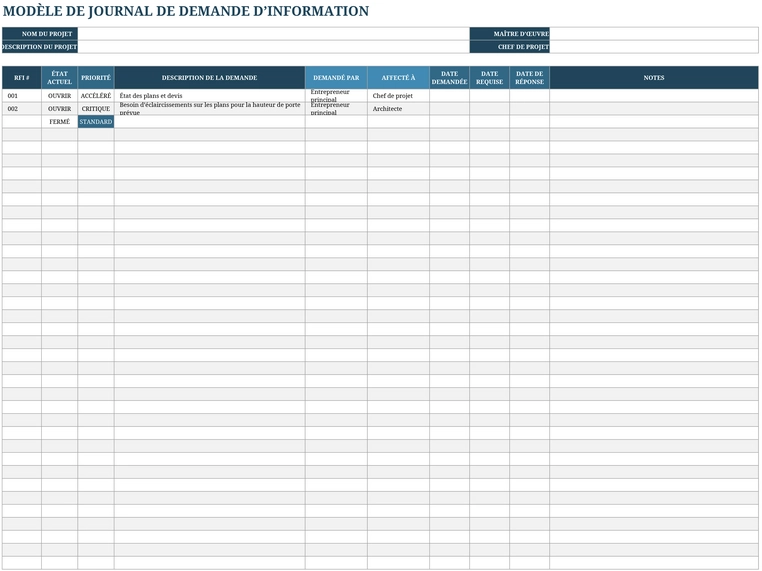The image size is (762, 571).
Task: Click the DATE DE RÉPONSE column header
Action: [529, 78]
